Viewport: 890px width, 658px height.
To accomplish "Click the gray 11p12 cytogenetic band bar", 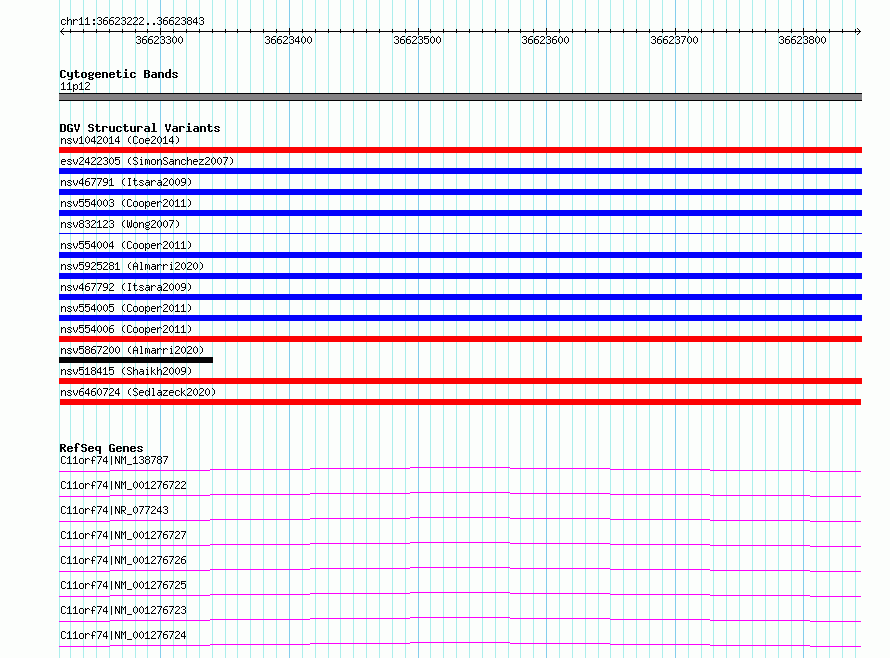I will coord(460,97).
